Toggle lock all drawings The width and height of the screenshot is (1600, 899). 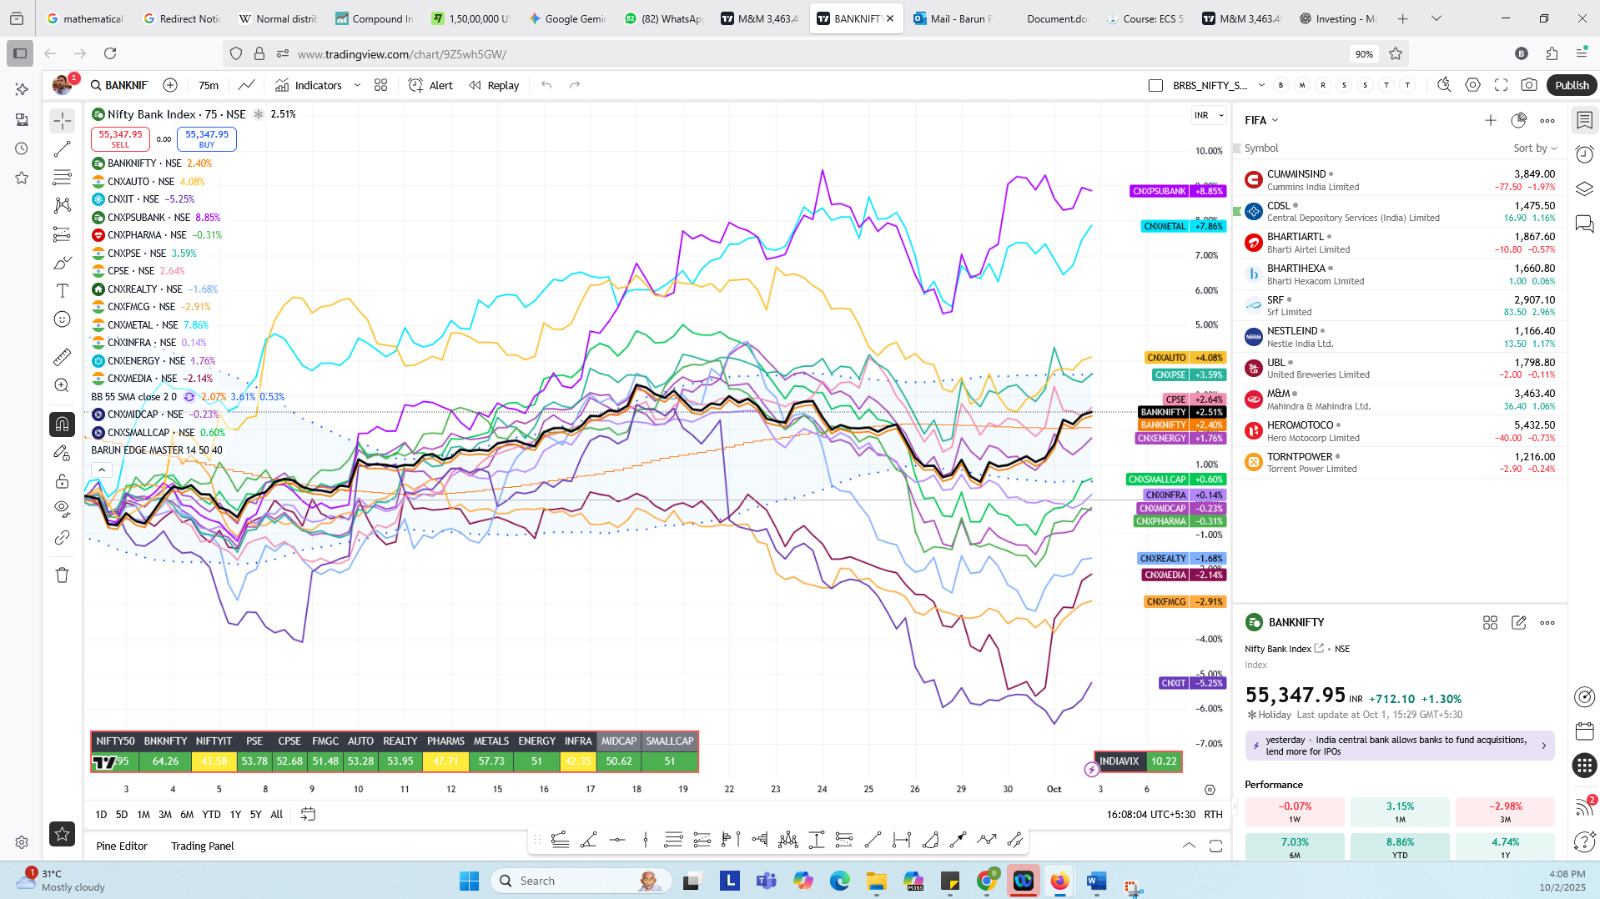(62, 481)
